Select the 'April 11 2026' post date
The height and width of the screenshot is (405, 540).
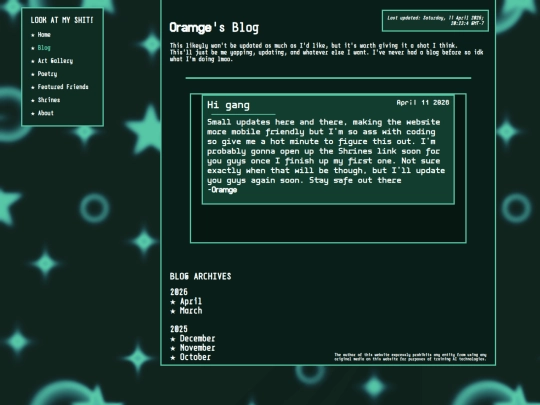[423, 103]
